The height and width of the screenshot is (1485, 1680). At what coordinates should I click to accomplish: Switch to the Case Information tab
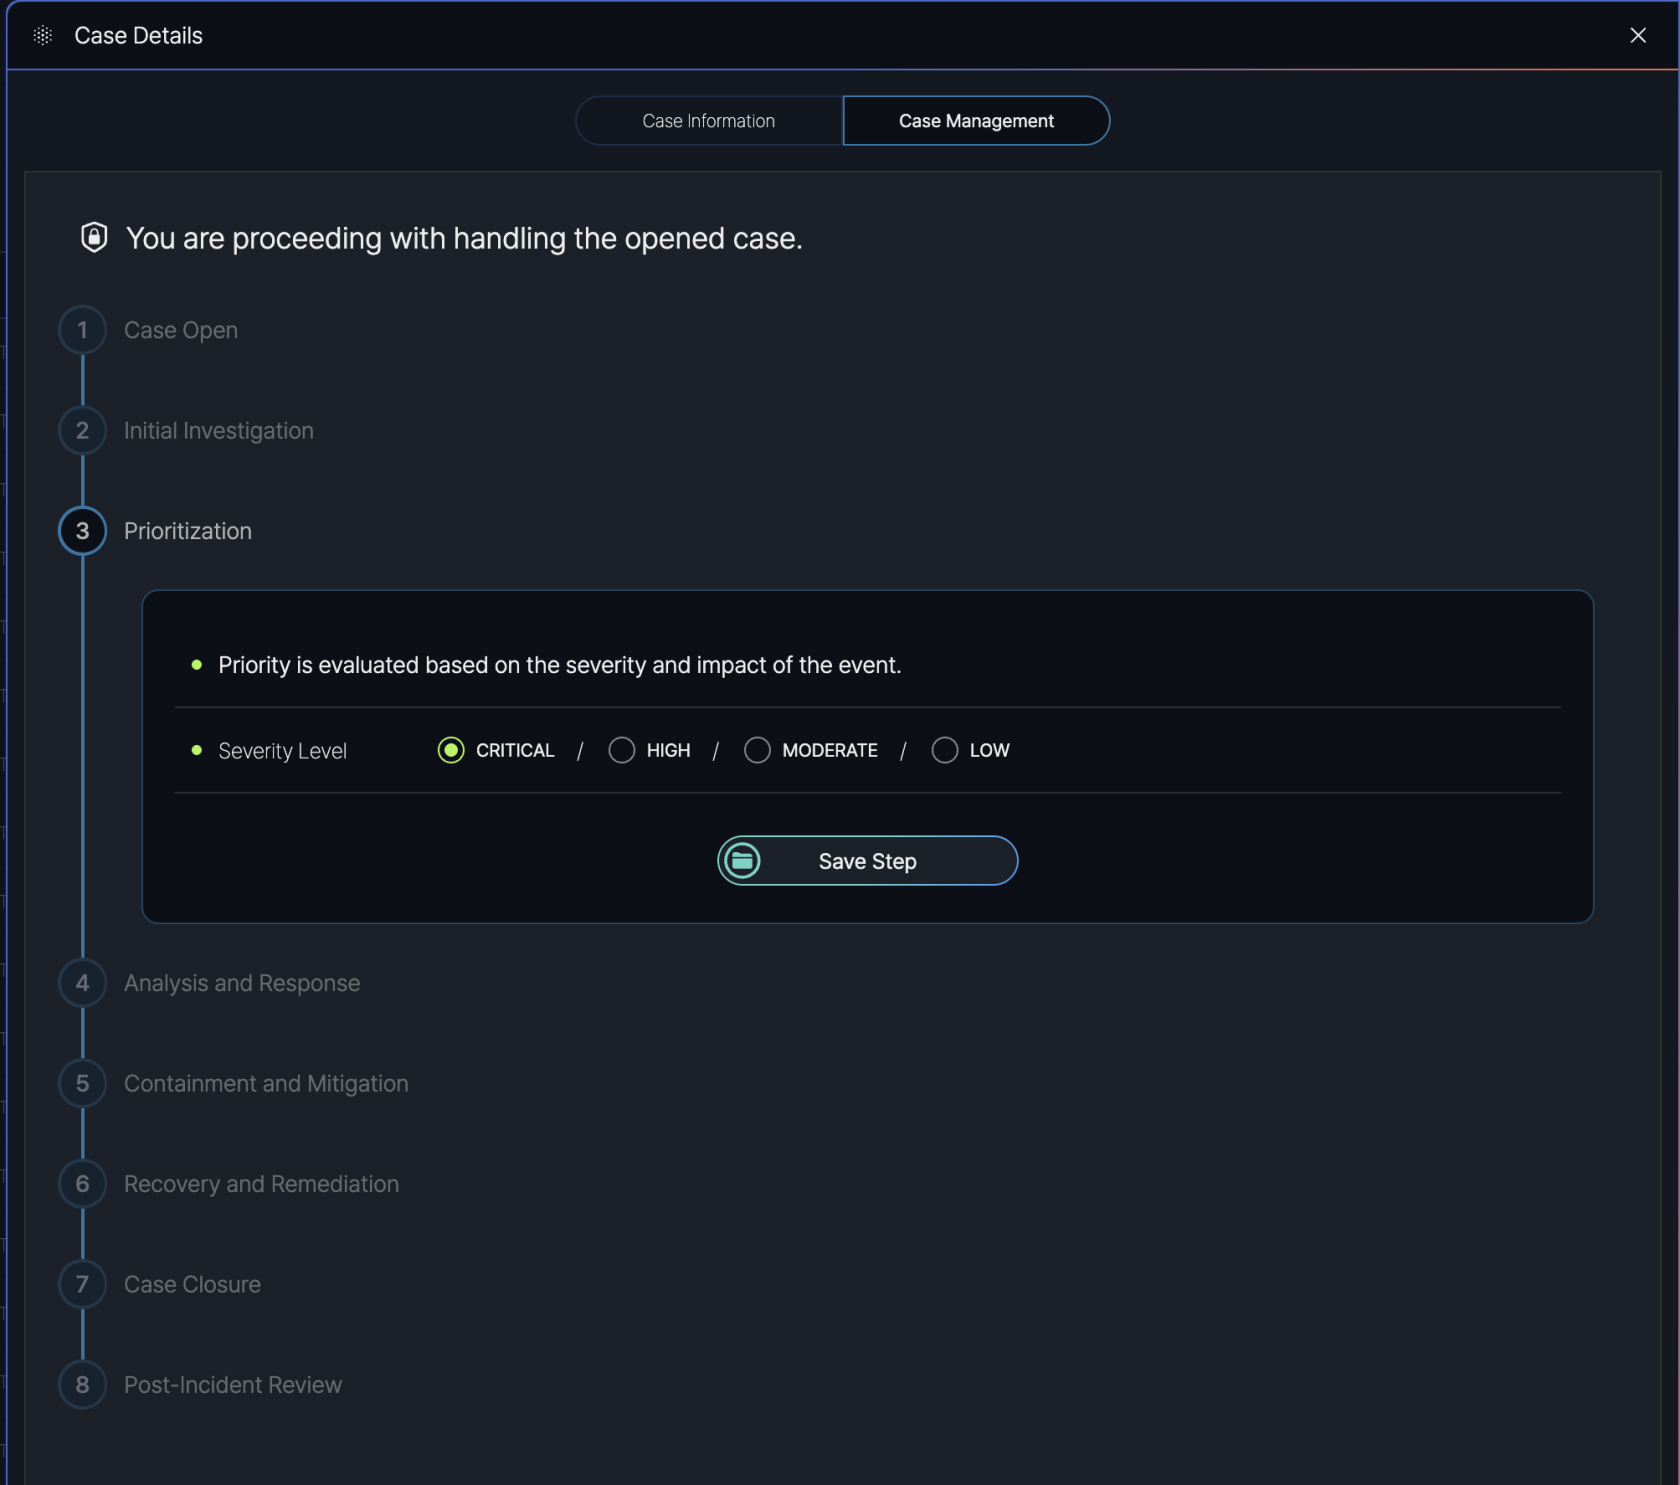click(709, 121)
